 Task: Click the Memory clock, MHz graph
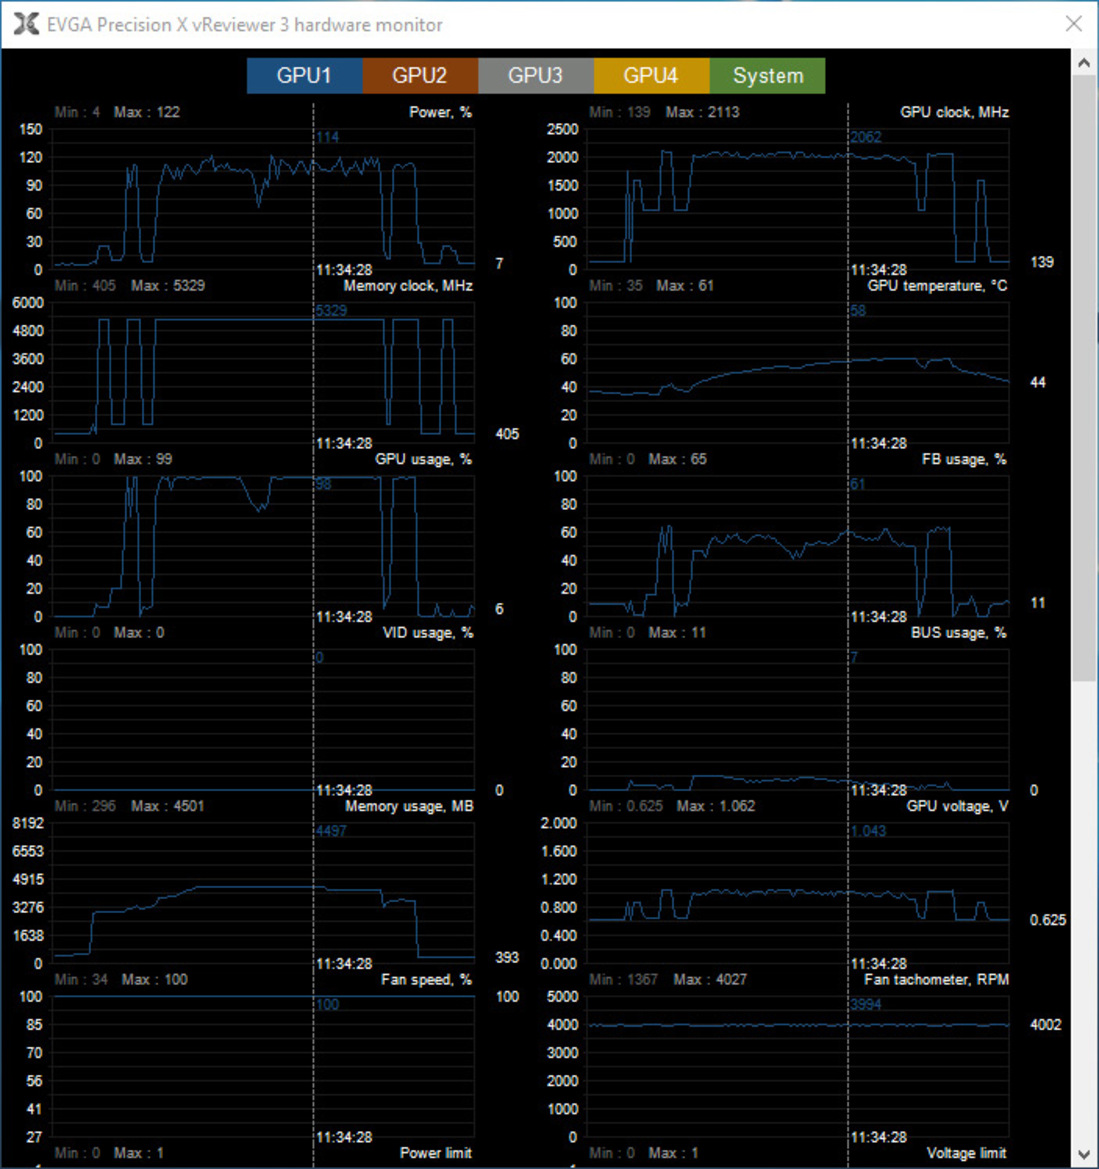pyautogui.click(x=264, y=373)
